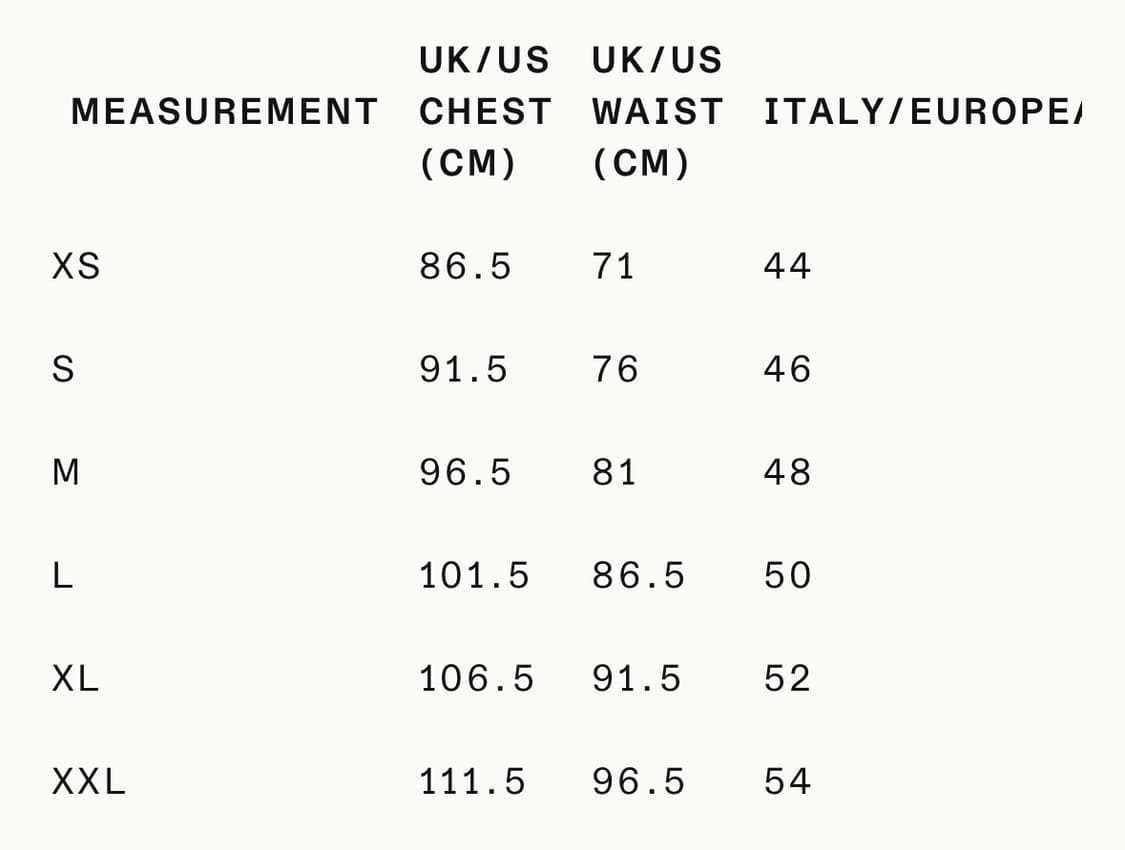Click the XXL chest value 111.5
Viewport: 1125px width, 850px height.
(x=472, y=782)
